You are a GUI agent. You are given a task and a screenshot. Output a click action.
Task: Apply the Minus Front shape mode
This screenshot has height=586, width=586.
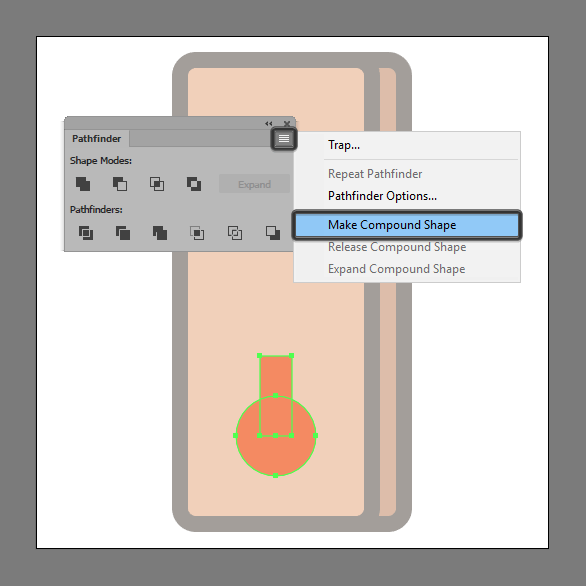[x=120, y=184]
